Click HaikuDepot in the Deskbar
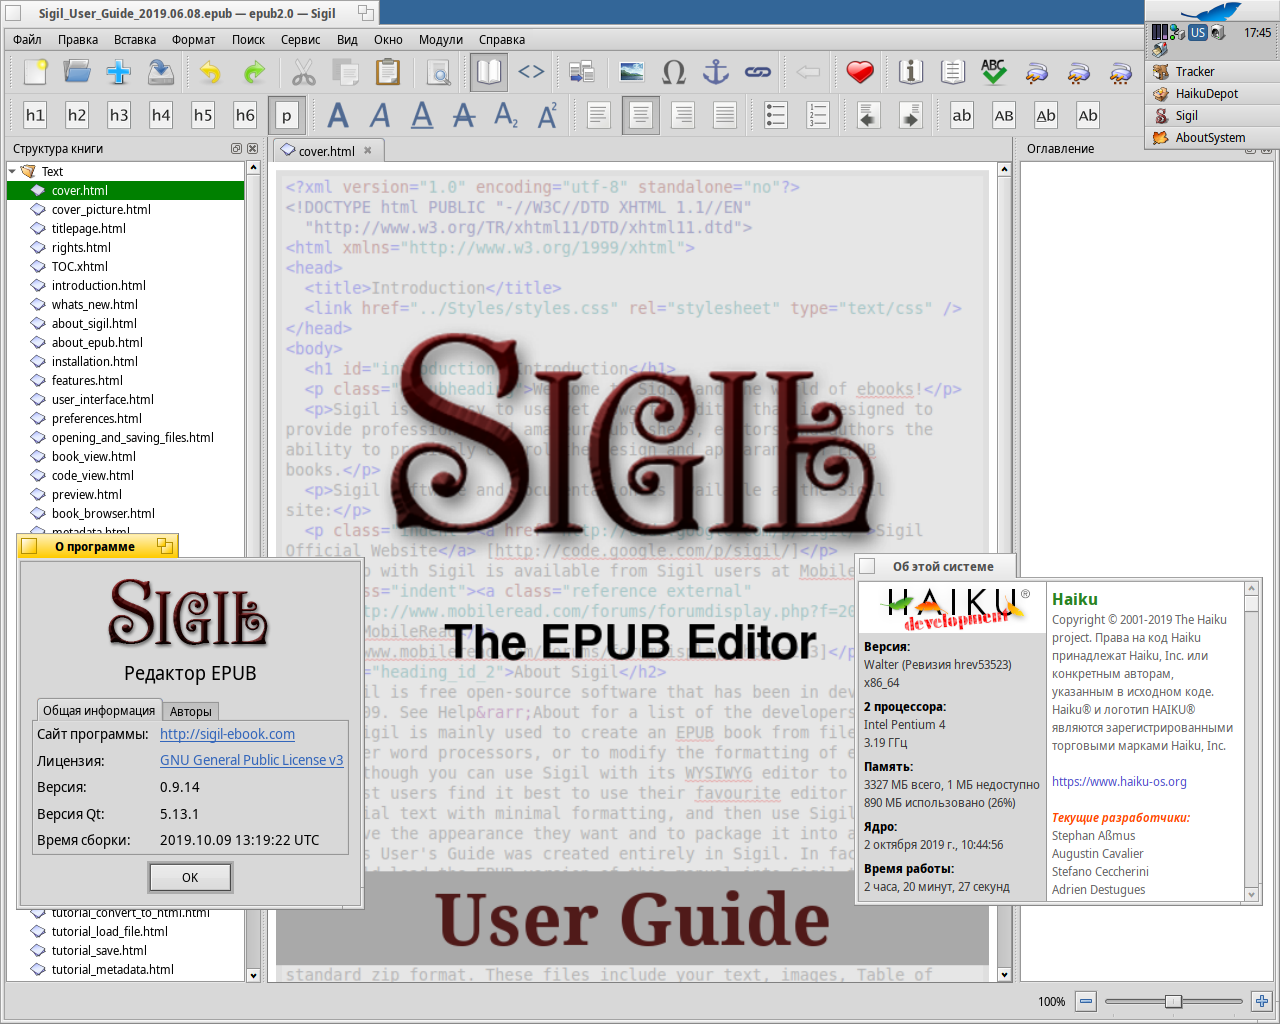1280x1024 pixels. point(1212,93)
